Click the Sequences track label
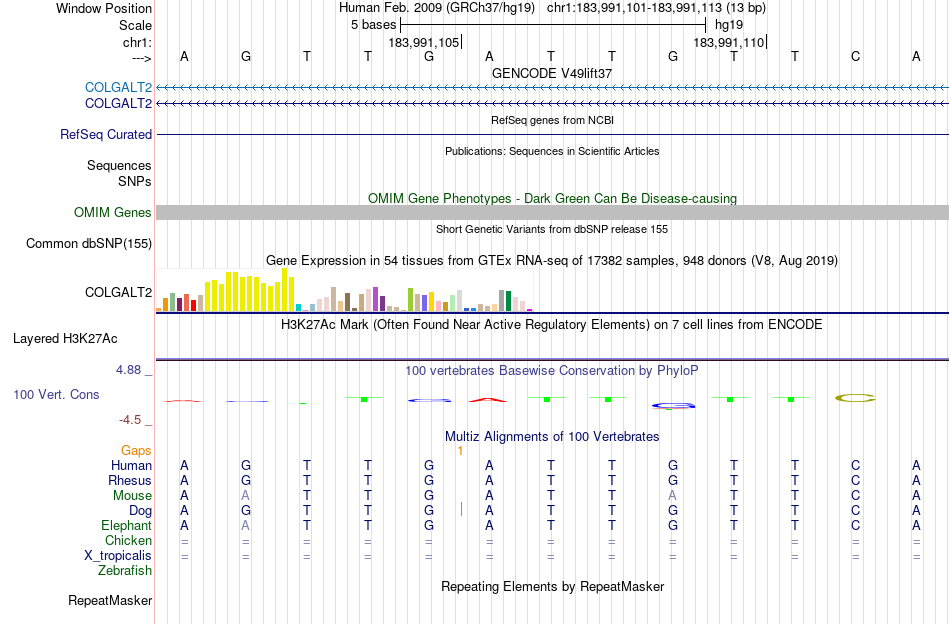 point(119,165)
